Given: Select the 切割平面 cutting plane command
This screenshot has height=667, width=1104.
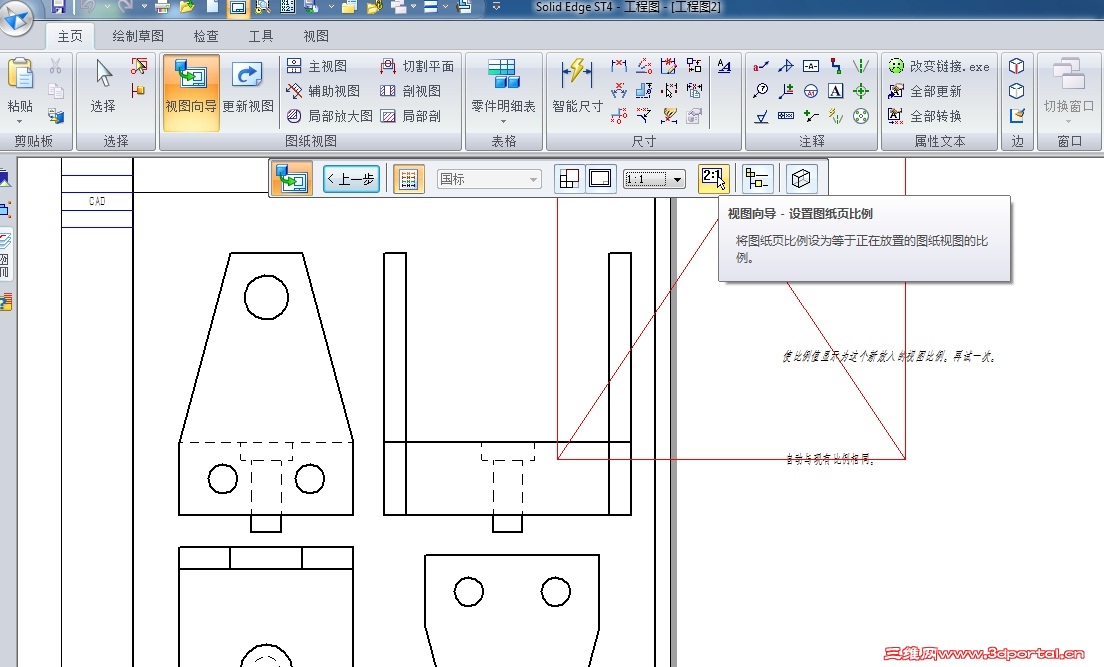Looking at the screenshot, I should (417, 66).
